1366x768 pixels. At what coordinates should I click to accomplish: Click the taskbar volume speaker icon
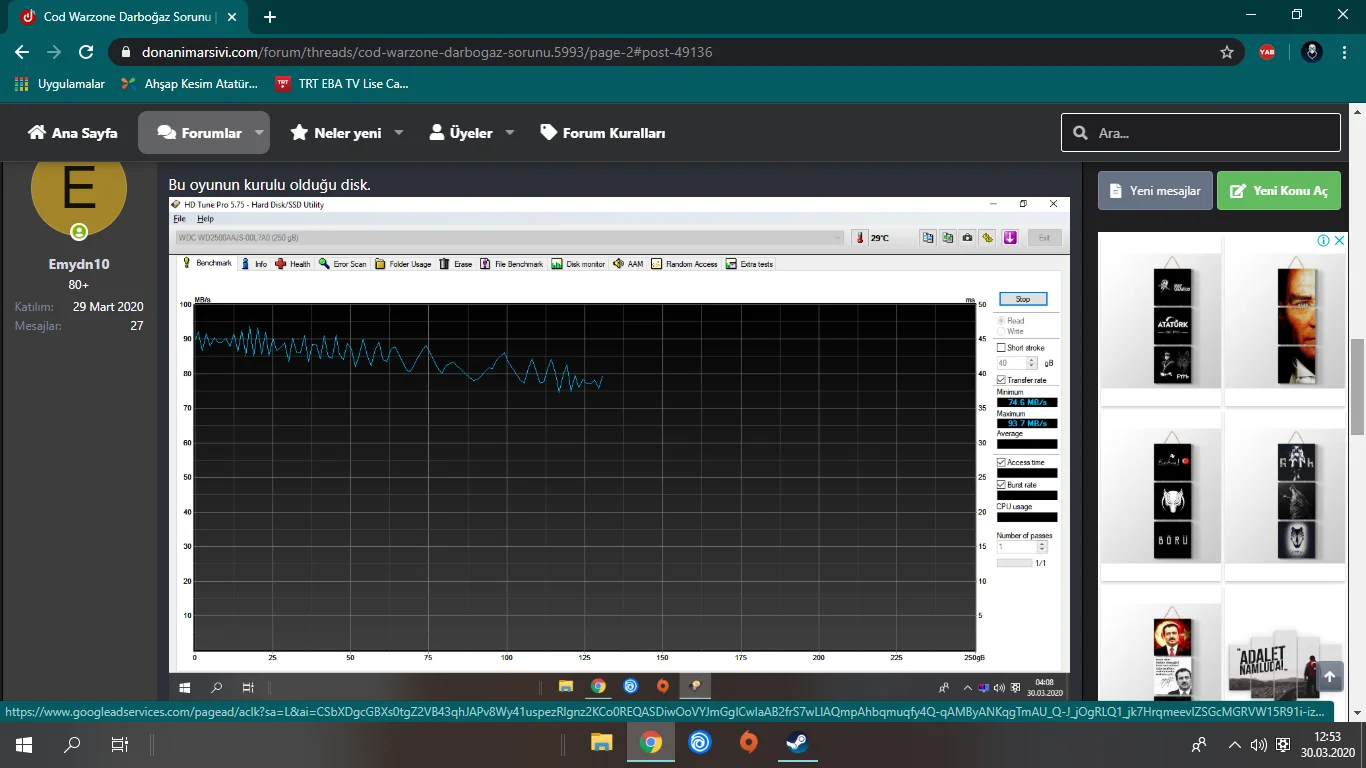pos(1258,745)
